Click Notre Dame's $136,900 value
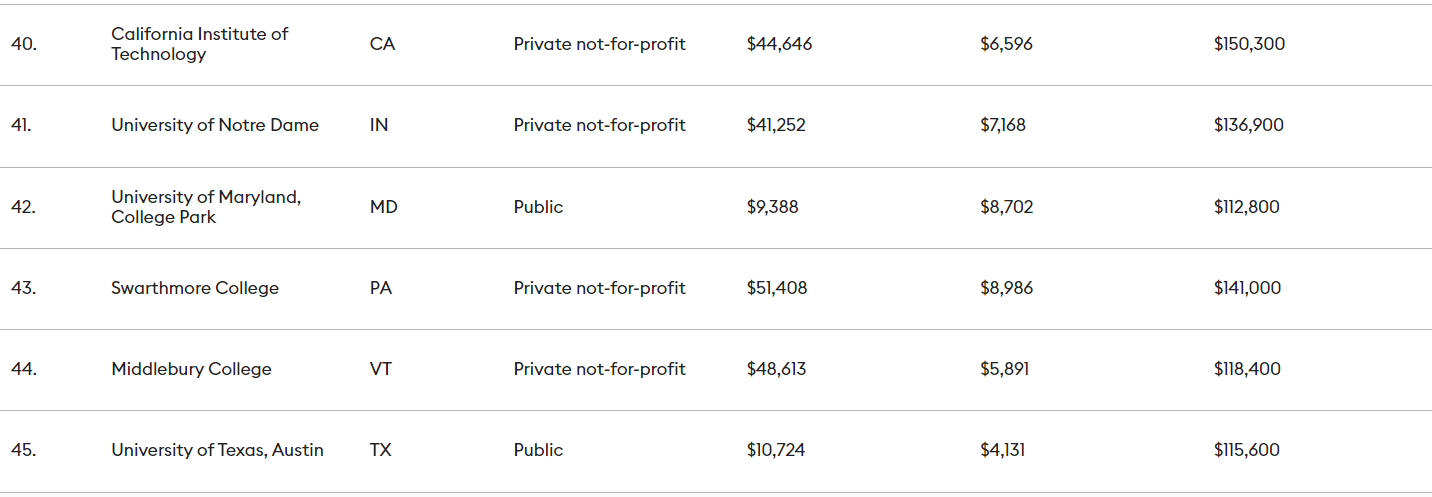 (1248, 125)
